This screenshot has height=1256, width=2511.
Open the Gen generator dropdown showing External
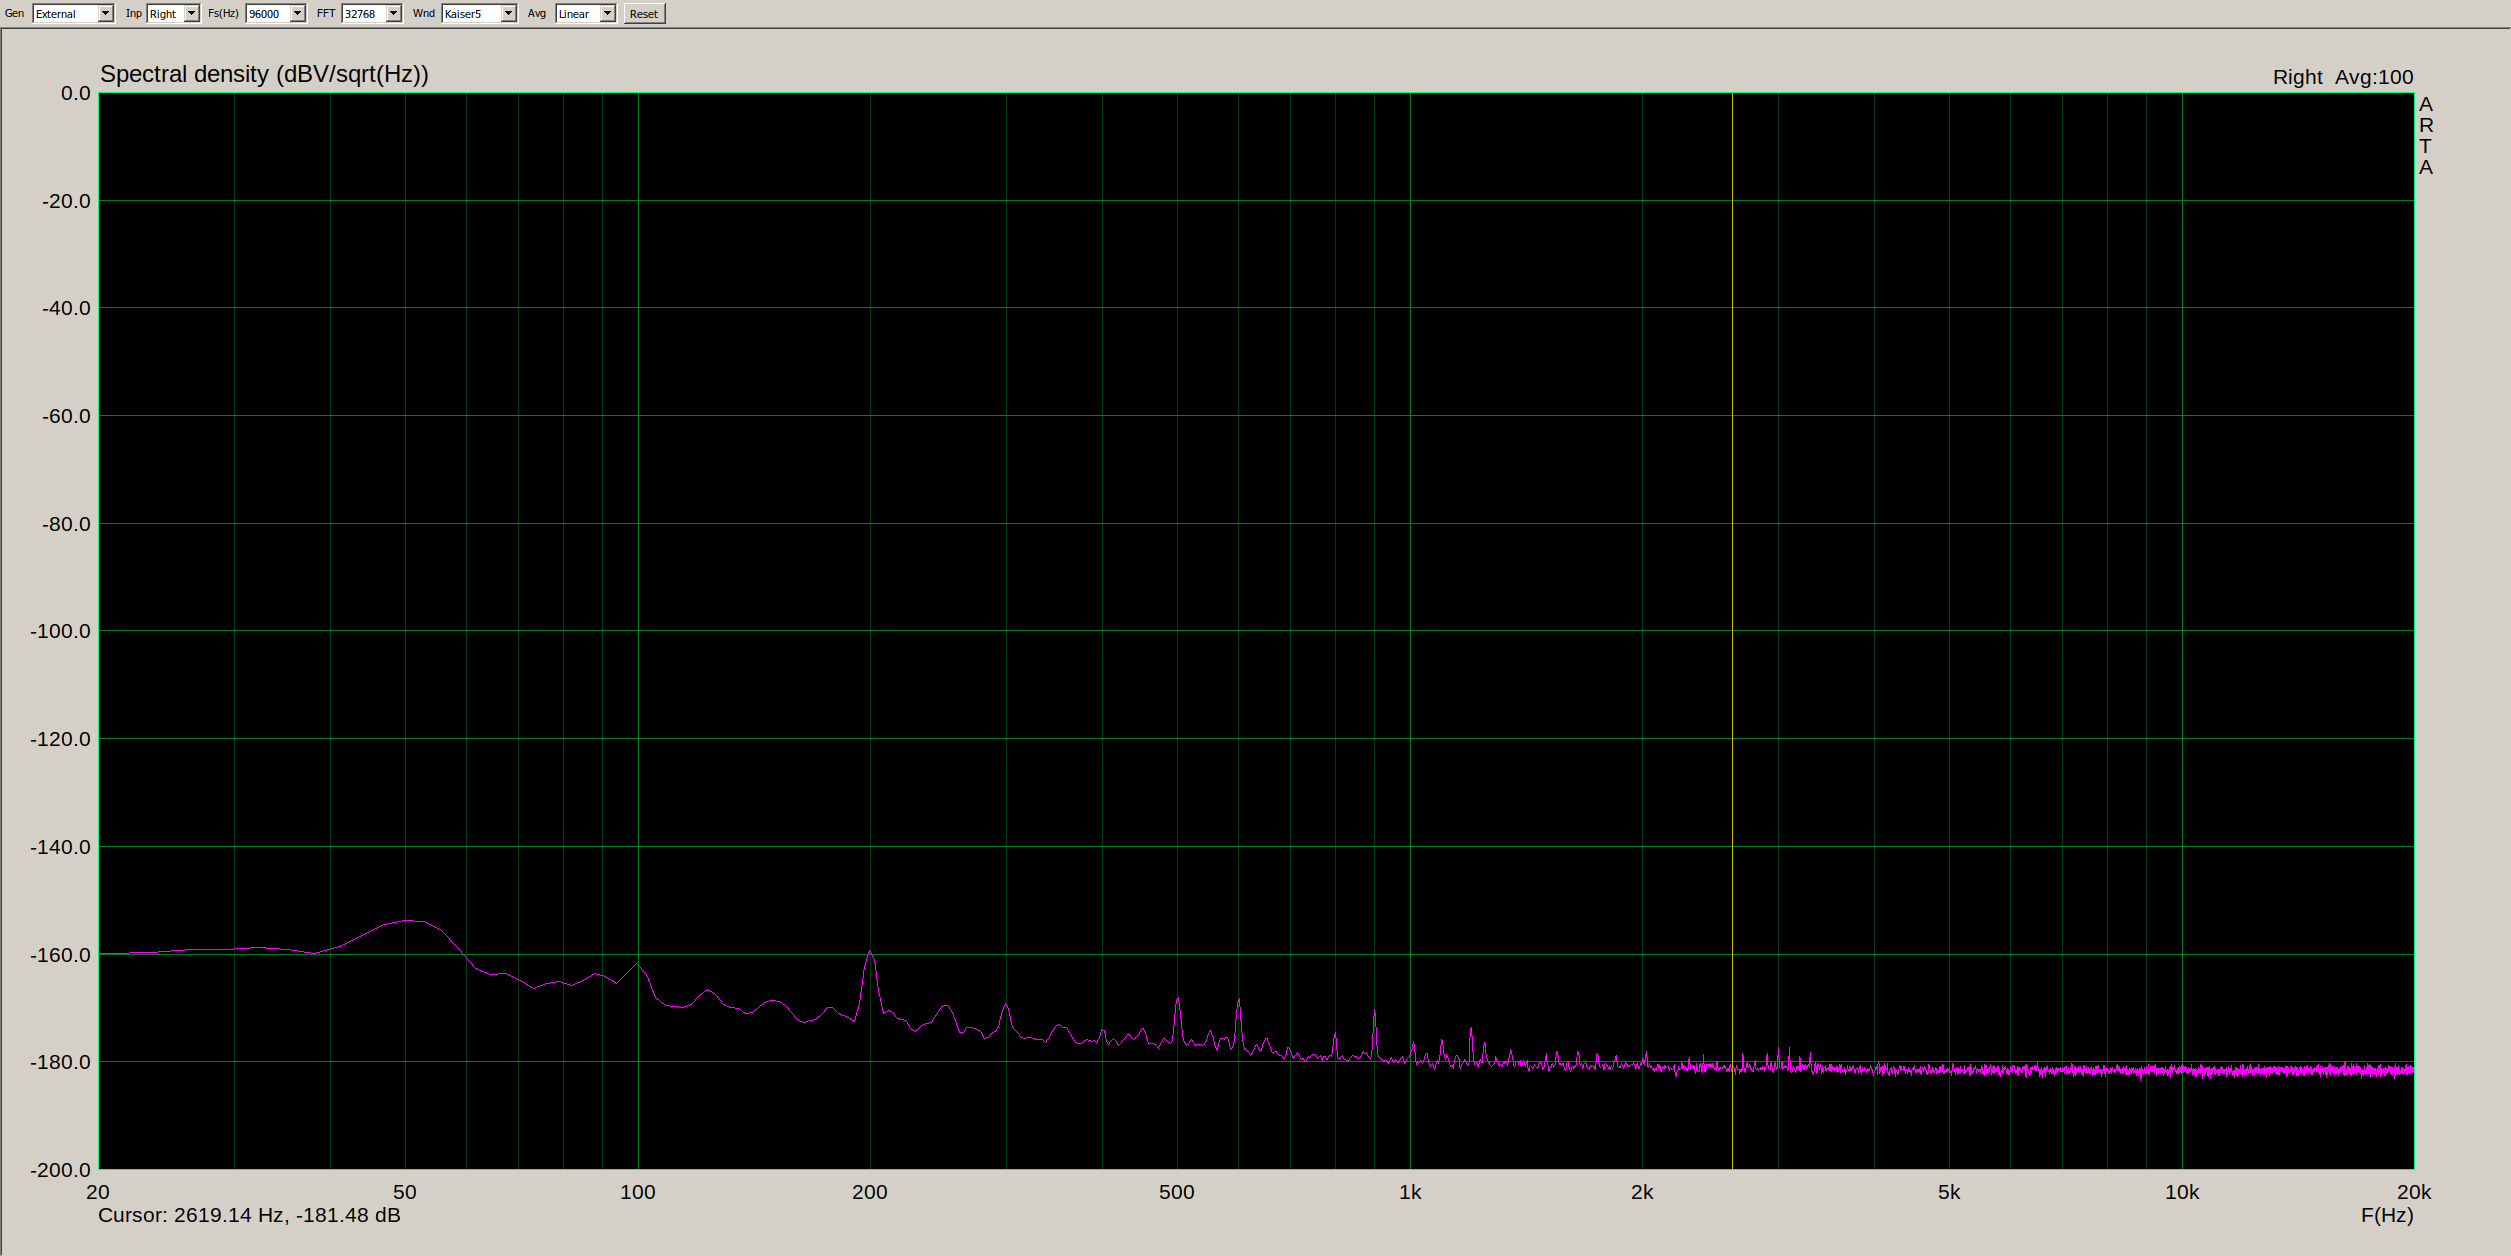[73, 14]
